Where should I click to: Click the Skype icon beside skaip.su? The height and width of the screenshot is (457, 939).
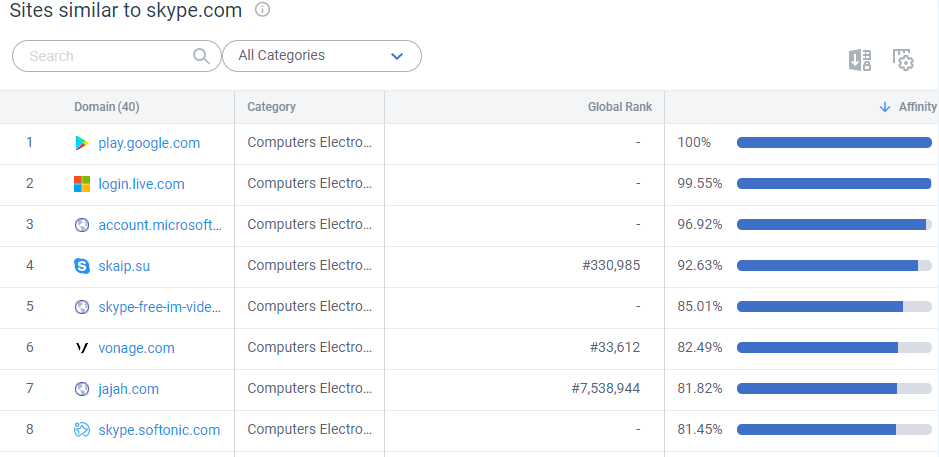(x=81, y=266)
